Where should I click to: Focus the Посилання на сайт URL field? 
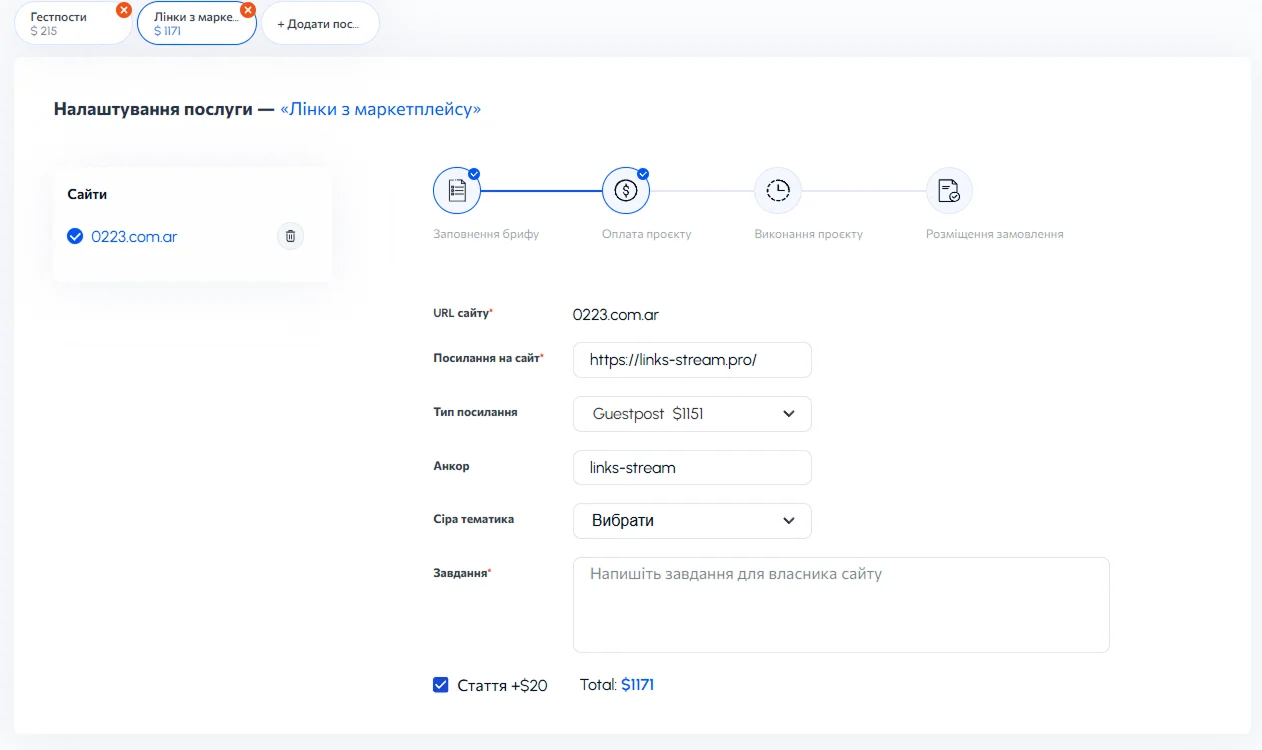click(692, 361)
